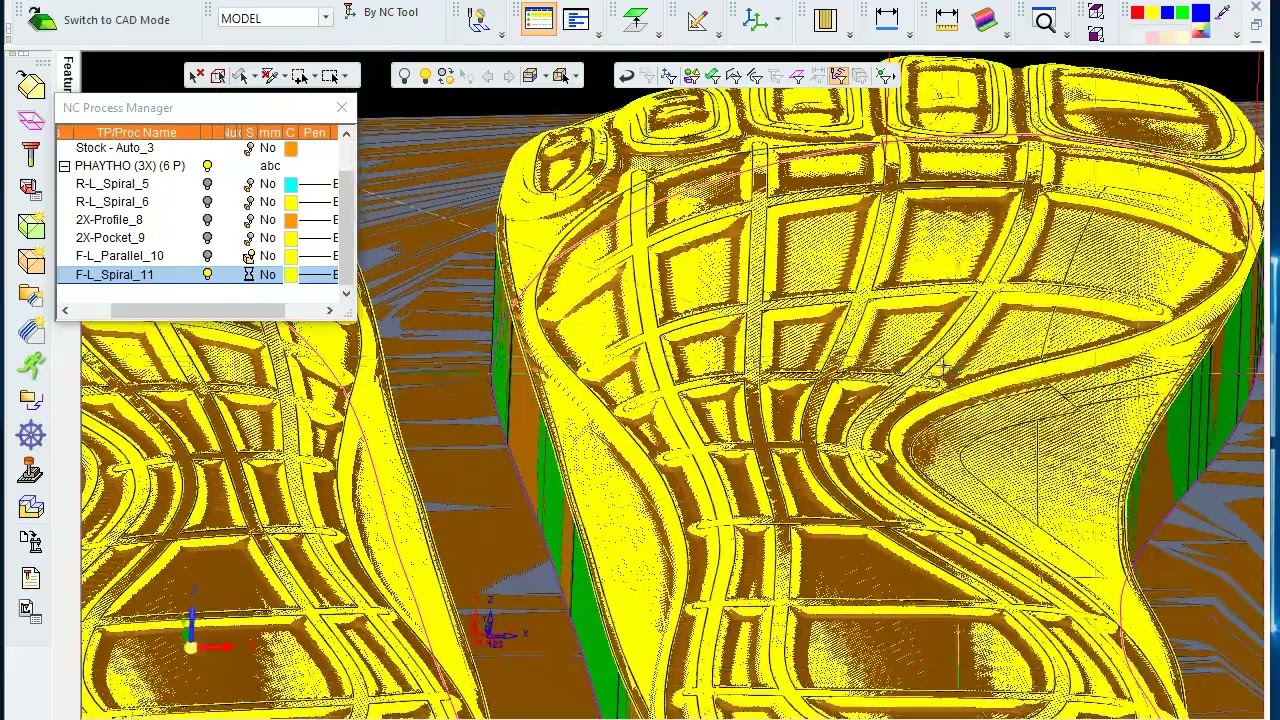The height and width of the screenshot is (720, 1280).
Task: Click the yellow part icon in left sidebar
Action: [31, 84]
